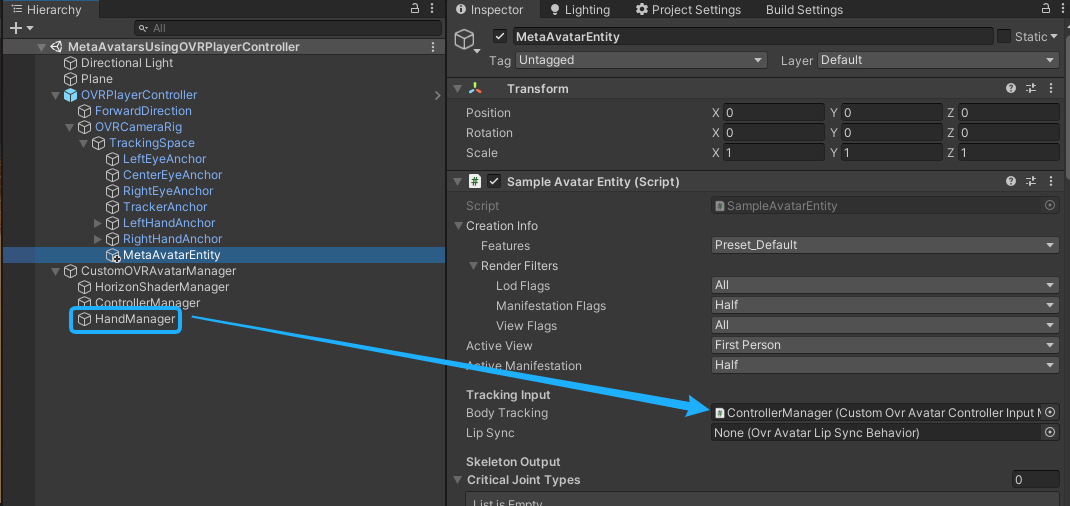Open the Features Preset_Default dropdown

click(x=885, y=245)
